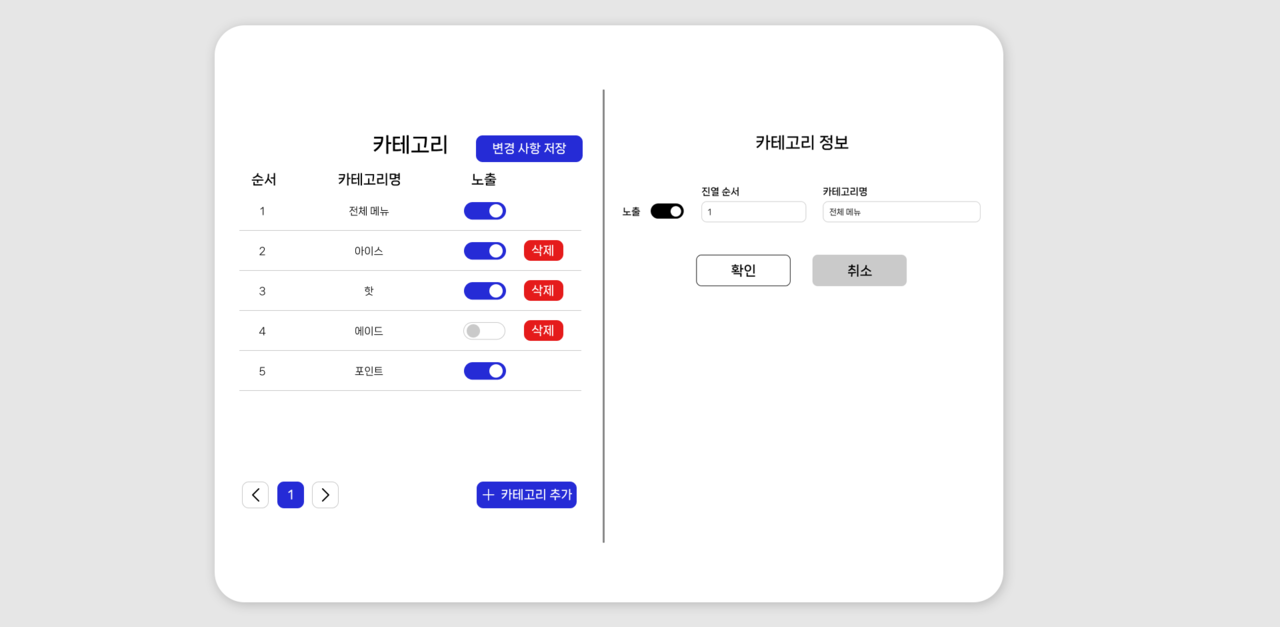Click the plus icon on 카테고리 추가

point(489,495)
